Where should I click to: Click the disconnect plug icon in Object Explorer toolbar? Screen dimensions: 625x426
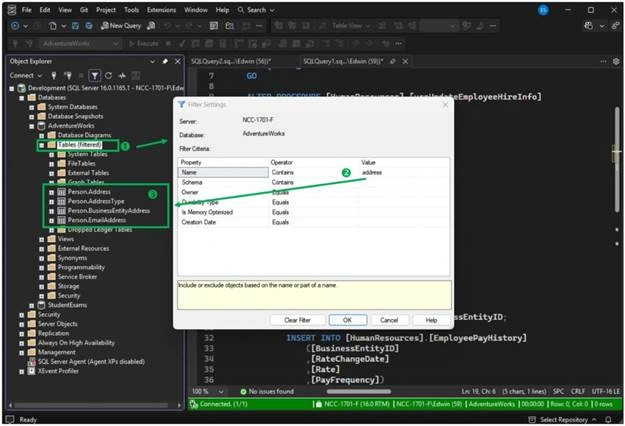[68, 76]
